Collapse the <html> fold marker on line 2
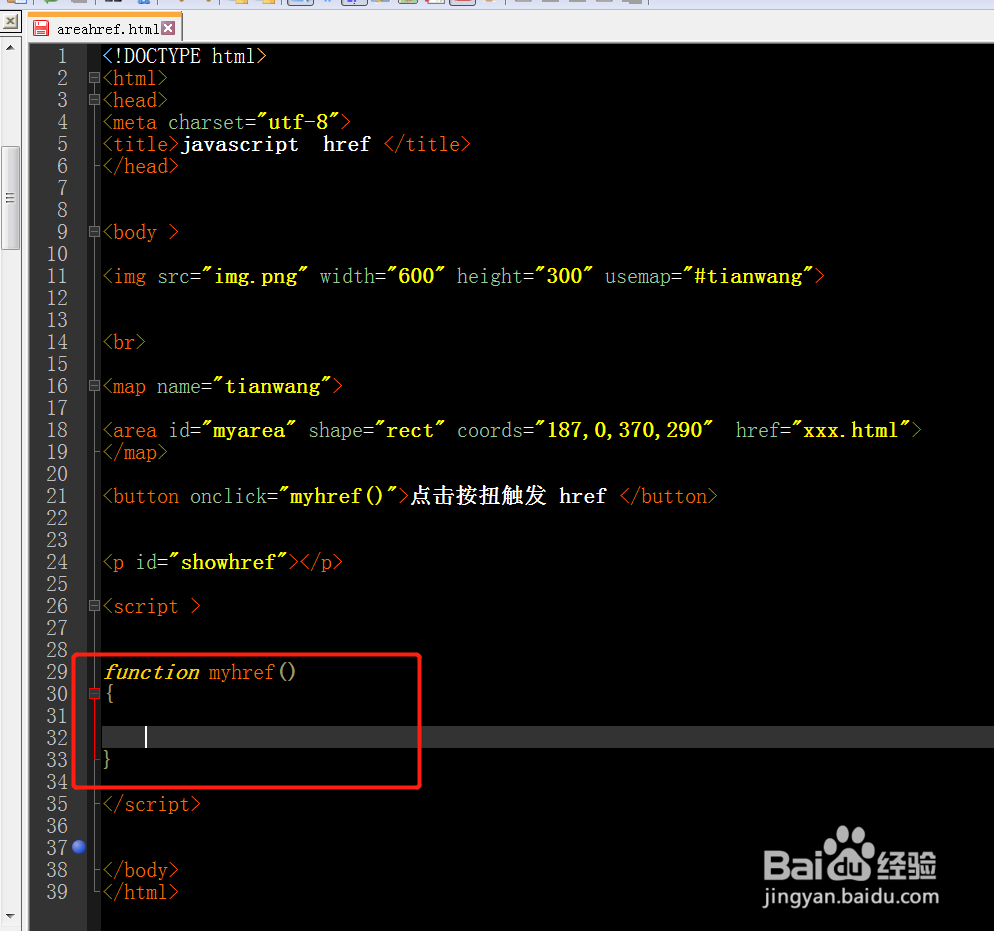This screenshot has width=994, height=931. [94, 78]
